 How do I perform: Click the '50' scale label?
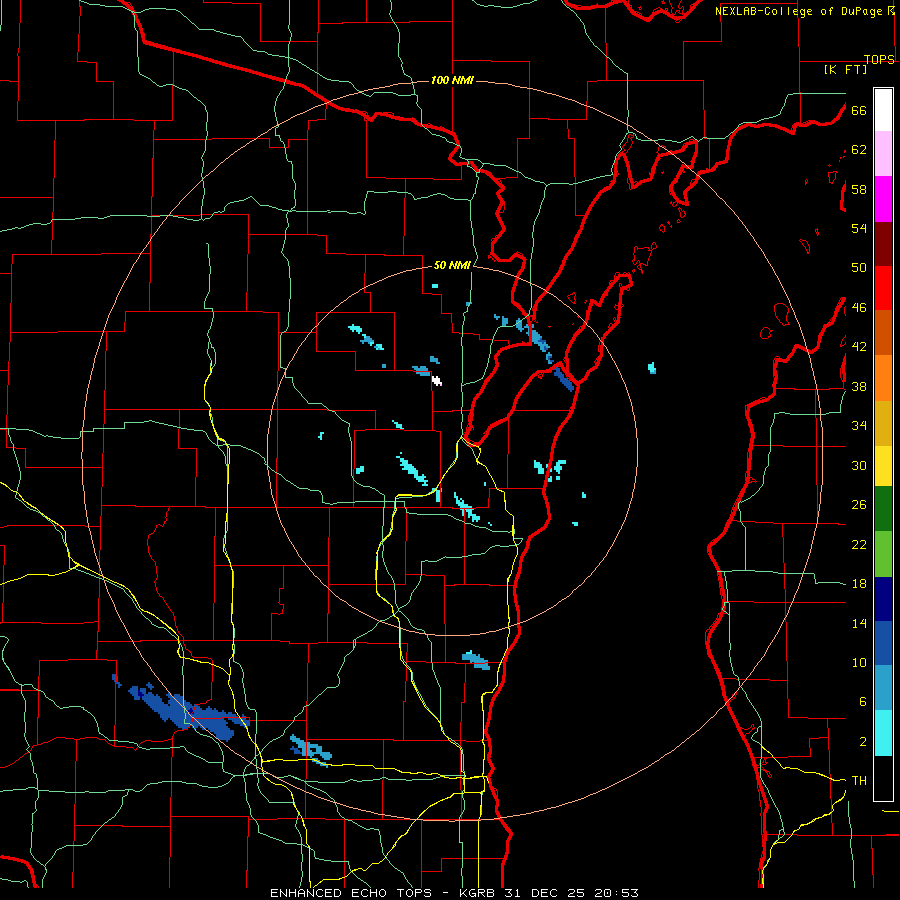tap(859, 268)
